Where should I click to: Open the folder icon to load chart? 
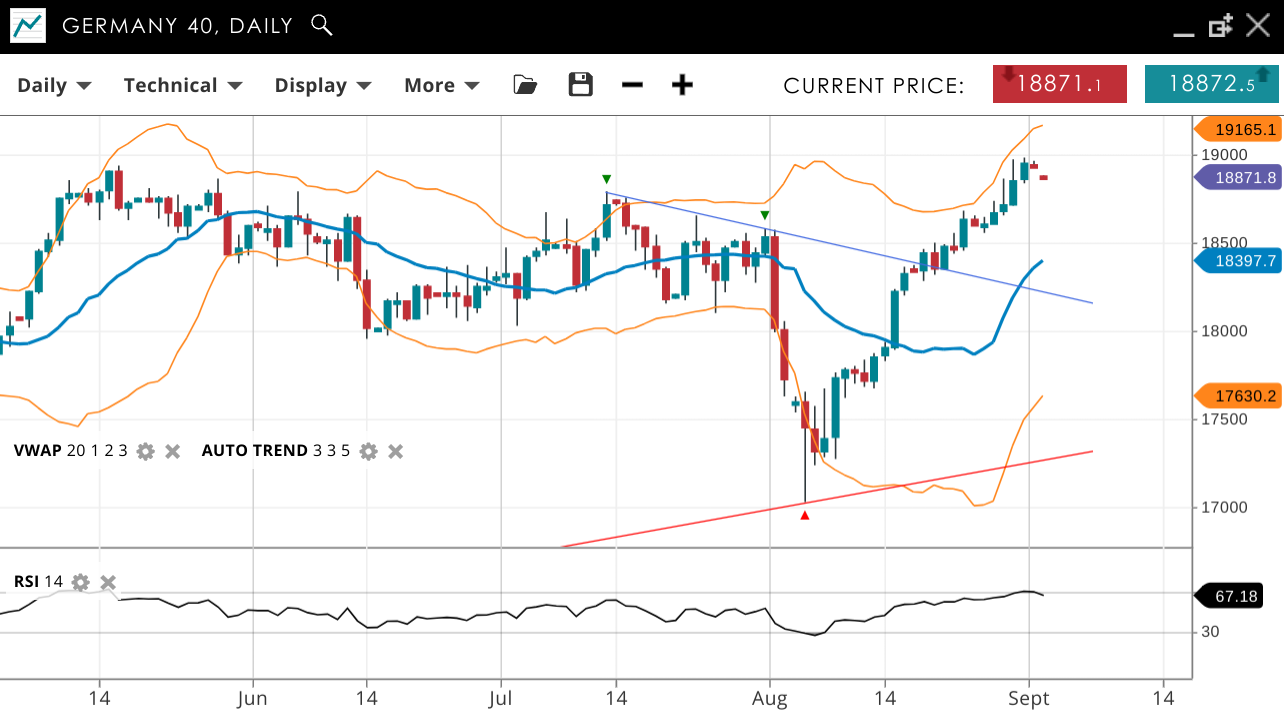[525, 85]
